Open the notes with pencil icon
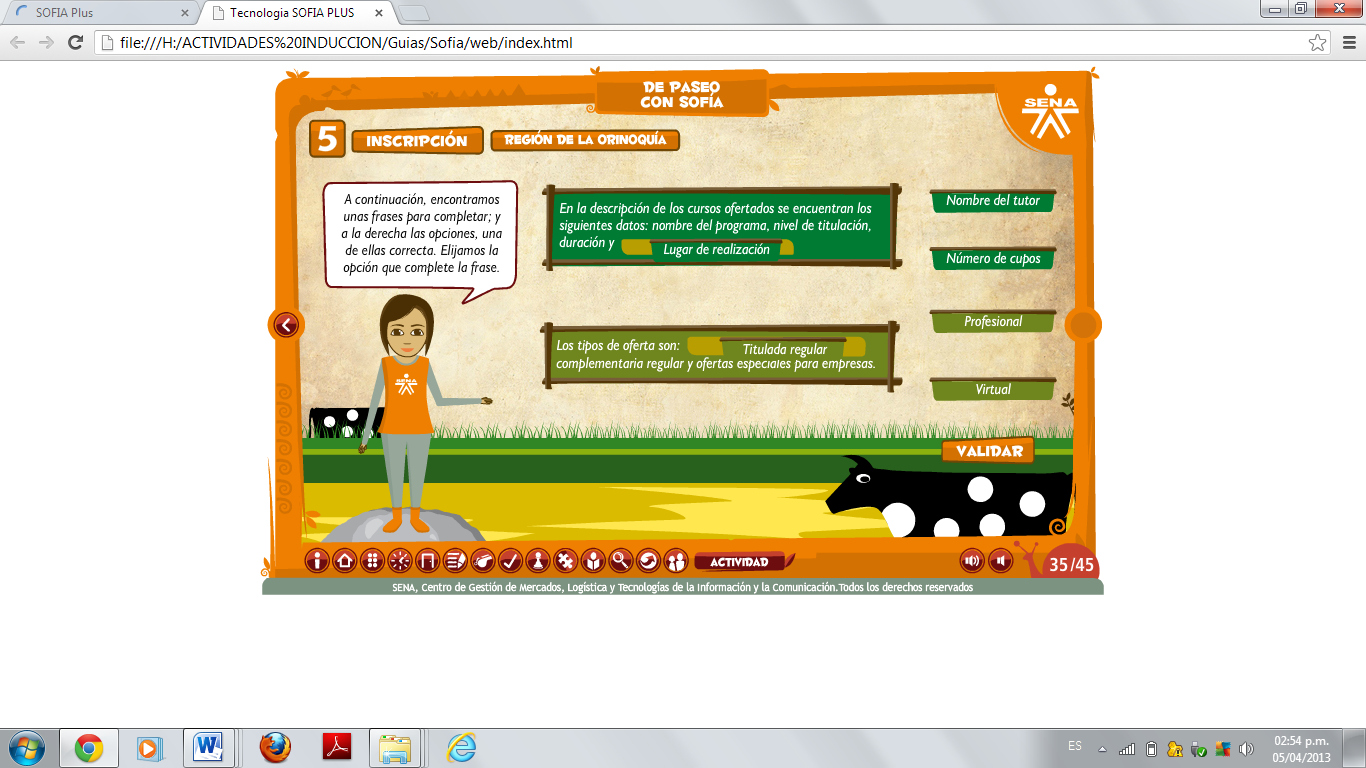The height and width of the screenshot is (768, 1366). (x=455, y=561)
